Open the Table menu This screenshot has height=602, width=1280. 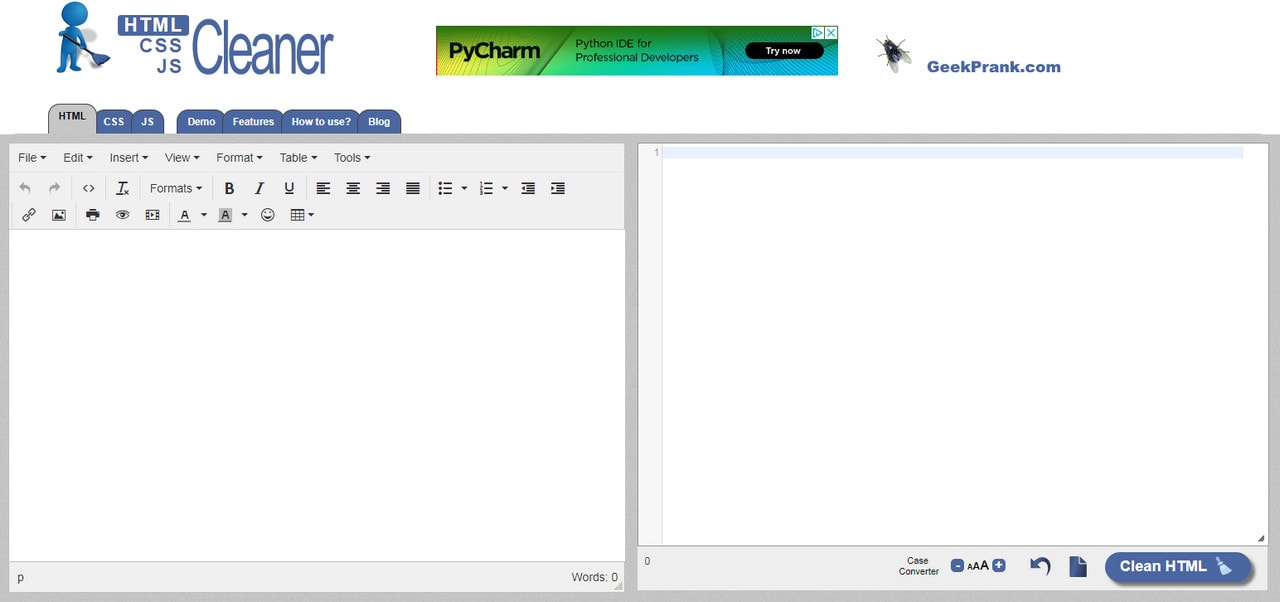click(298, 158)
